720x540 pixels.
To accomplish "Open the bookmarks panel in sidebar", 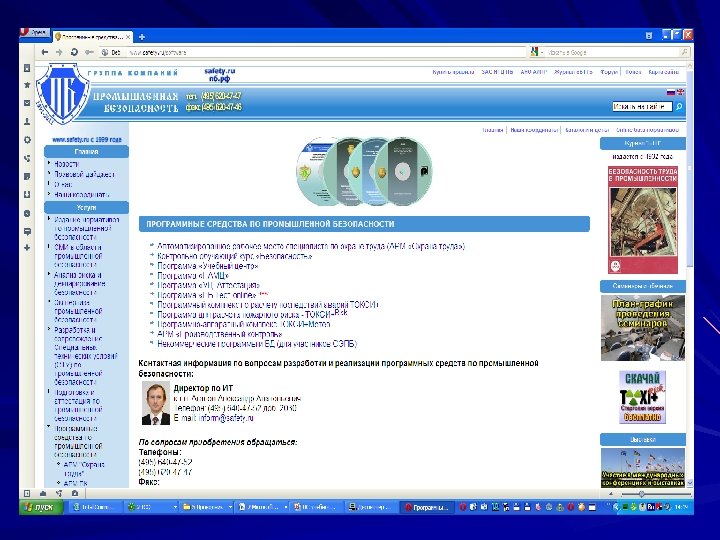I will pyautogui.click(x=27, y=68).
